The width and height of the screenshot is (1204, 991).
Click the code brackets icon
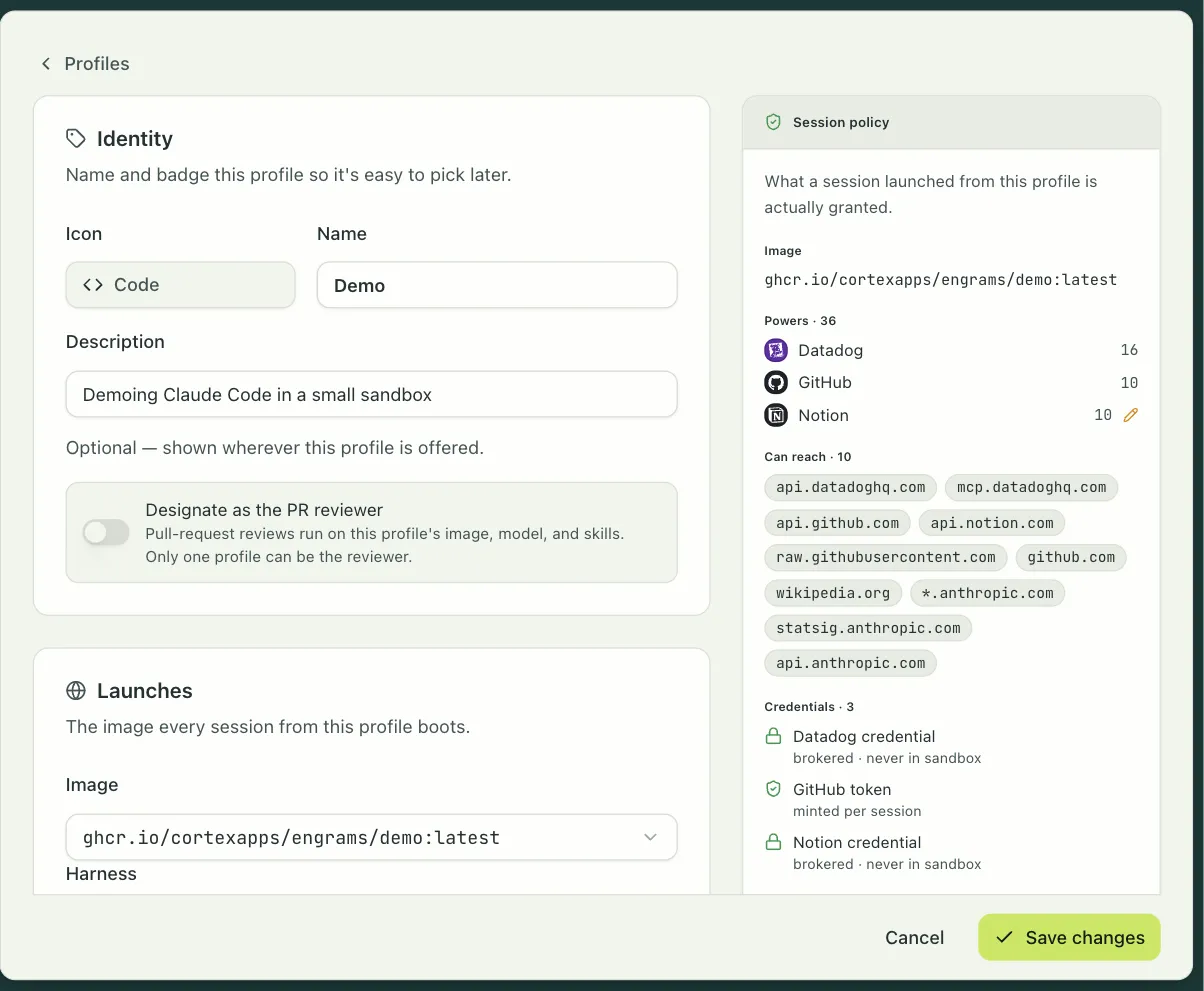click(93, 285)
